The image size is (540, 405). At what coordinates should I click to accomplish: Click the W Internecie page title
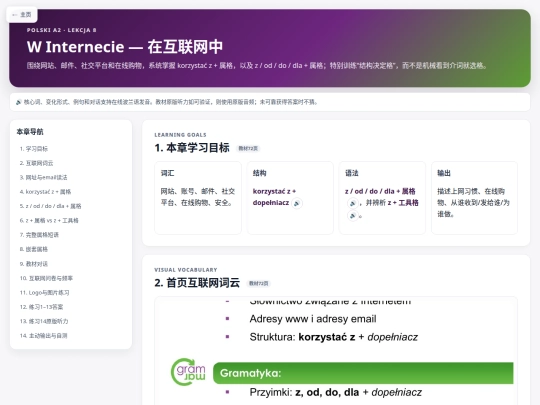[125, 47]
